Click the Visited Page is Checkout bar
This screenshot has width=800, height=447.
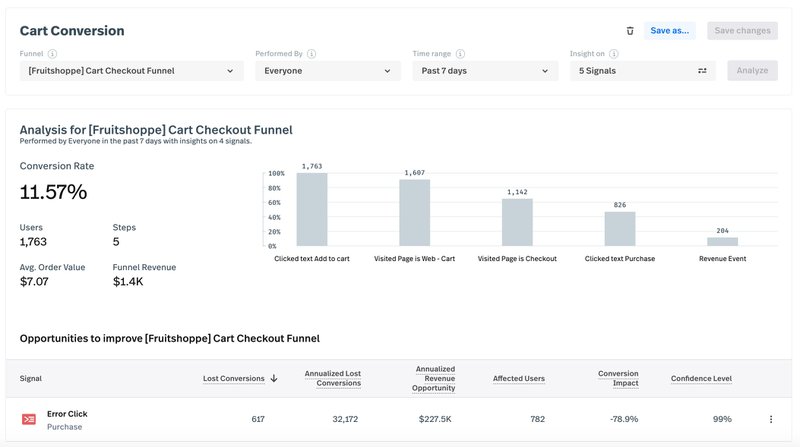click(x=517, y=222)
